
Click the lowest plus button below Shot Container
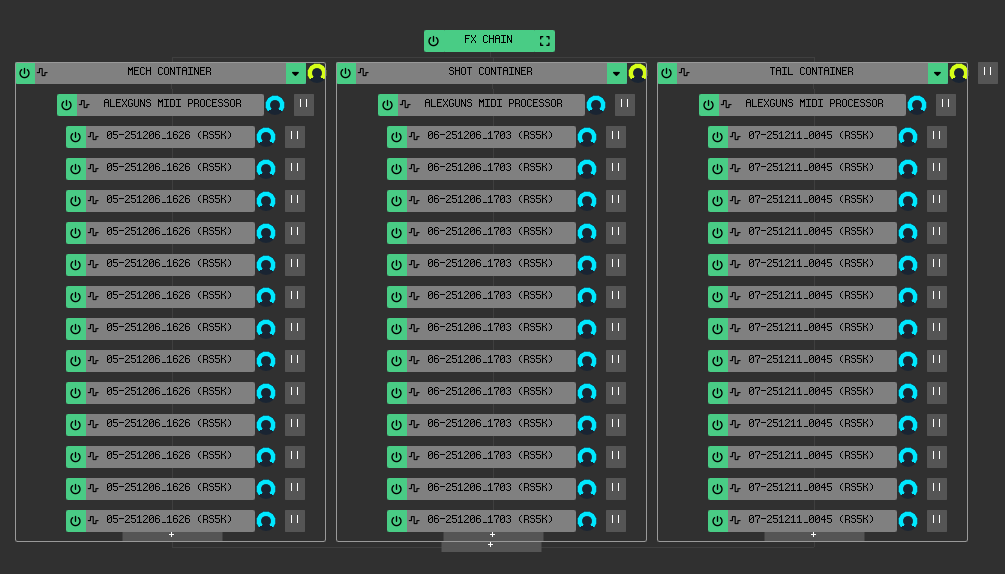coord(491,546)
